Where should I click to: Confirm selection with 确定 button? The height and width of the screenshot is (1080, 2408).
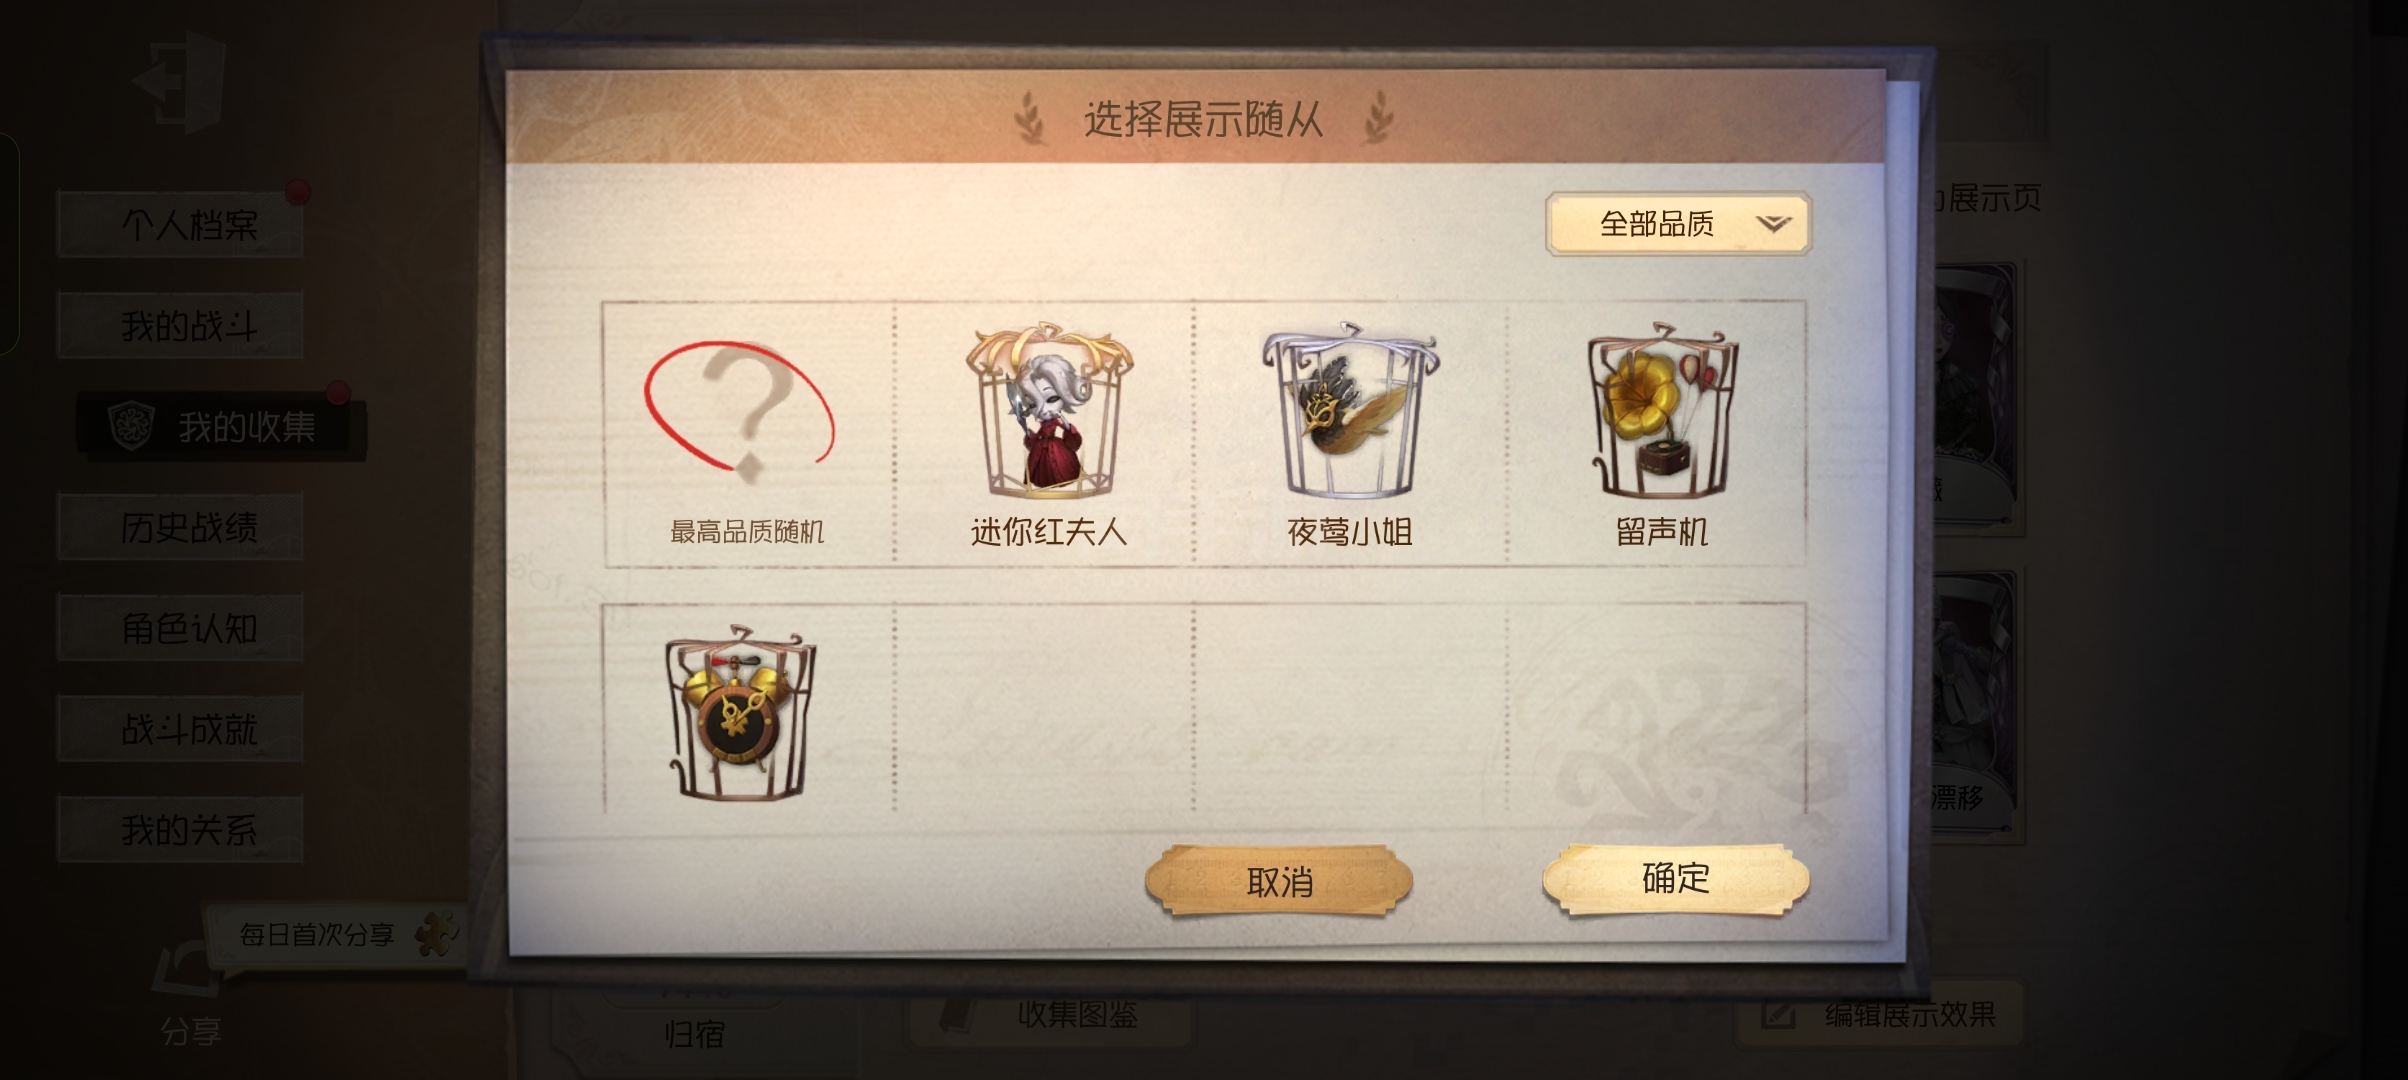click(1676, 879)
